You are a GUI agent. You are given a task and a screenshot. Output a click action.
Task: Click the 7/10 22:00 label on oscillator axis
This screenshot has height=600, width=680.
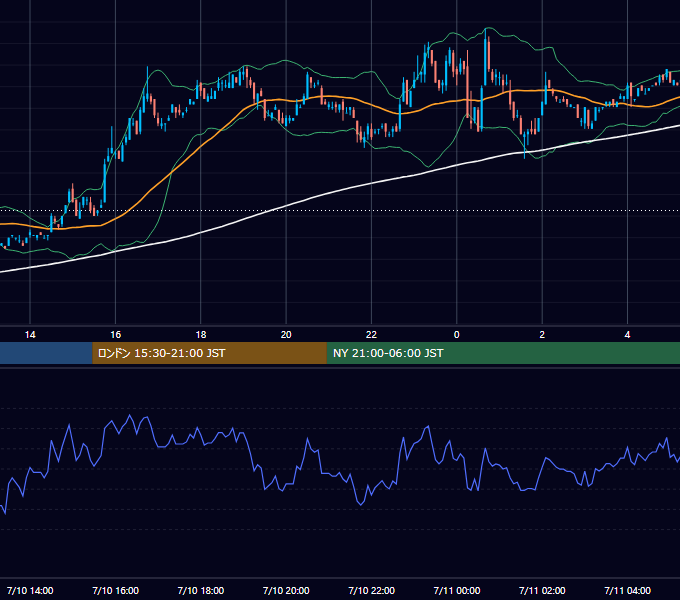371,590
